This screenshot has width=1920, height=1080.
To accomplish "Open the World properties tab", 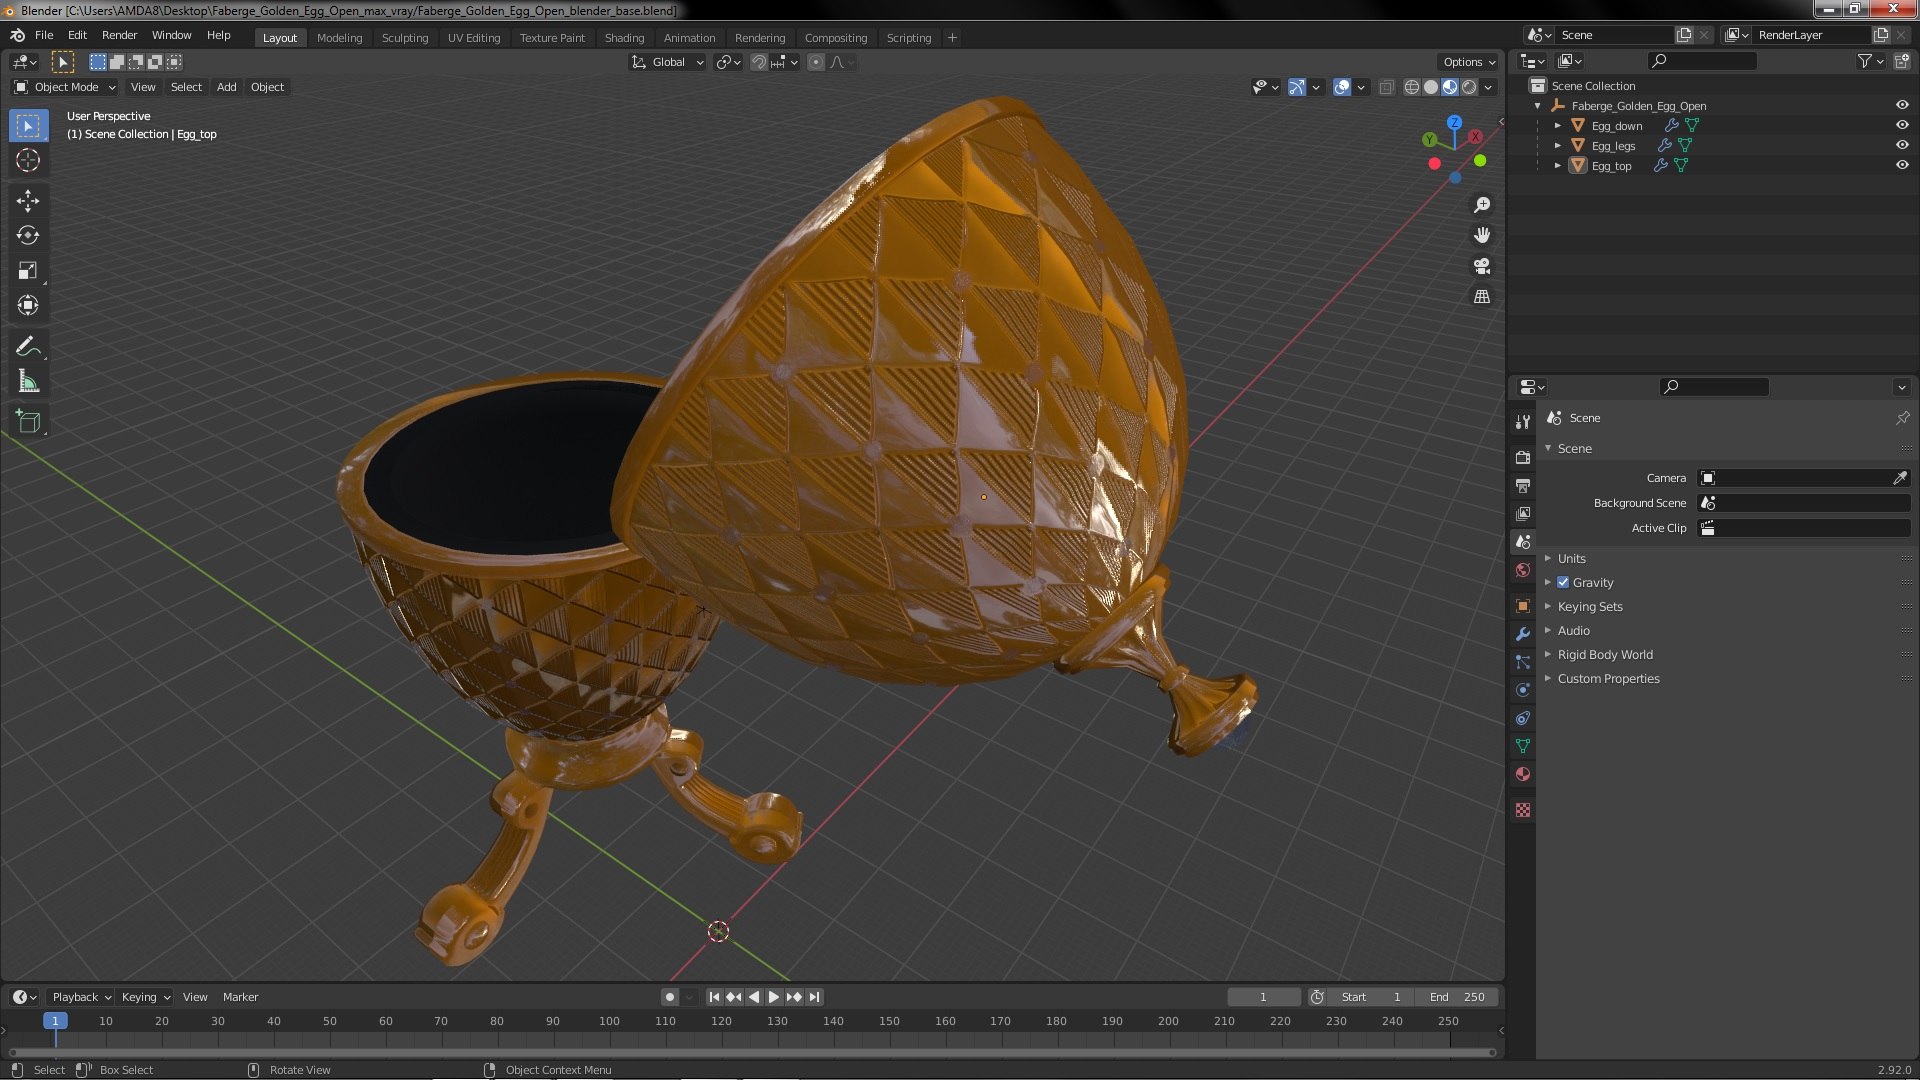I will pos(1522,570).
